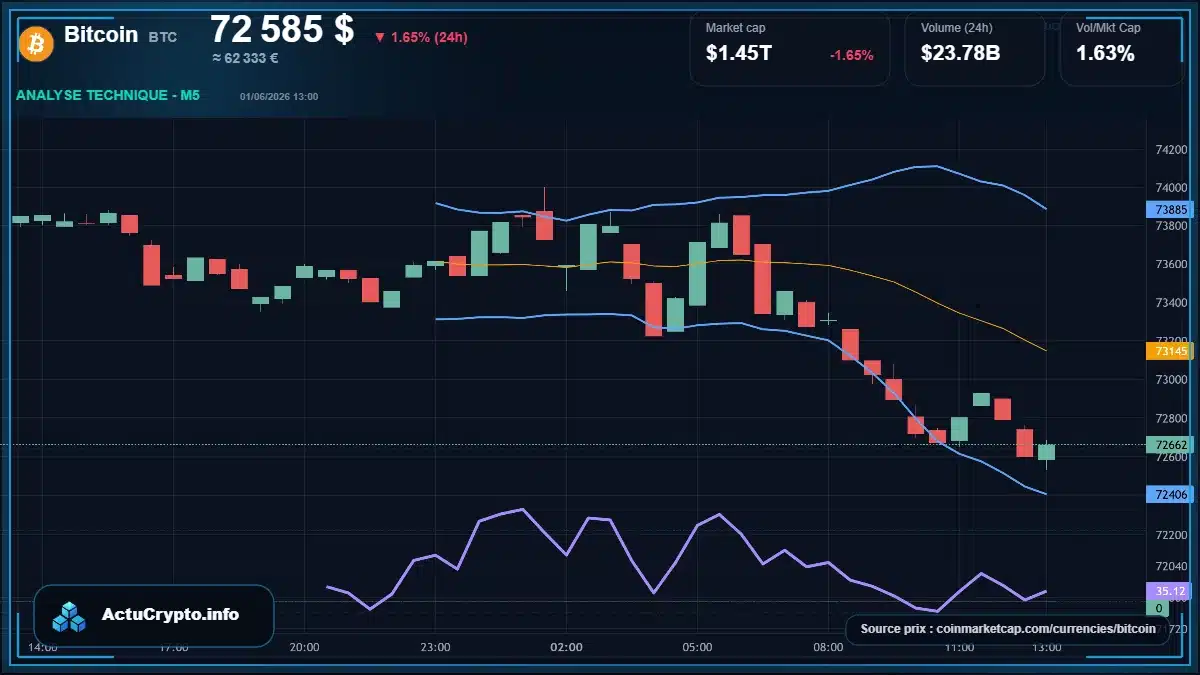1200x675 pixels.
Task: Click the purple 35.12 oscillator value tag
Action: pyautogui.click(x=1170, y=591)
